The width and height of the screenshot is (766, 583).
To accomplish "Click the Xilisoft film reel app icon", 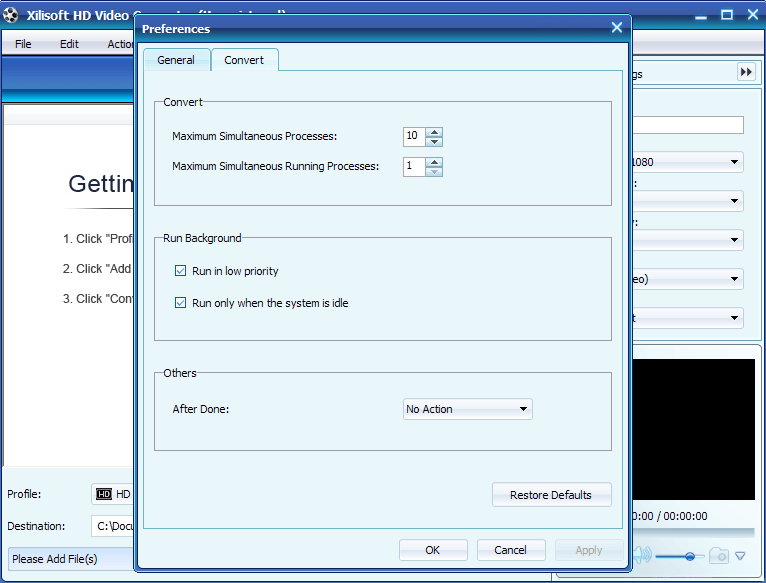I will tap(11, 15).
